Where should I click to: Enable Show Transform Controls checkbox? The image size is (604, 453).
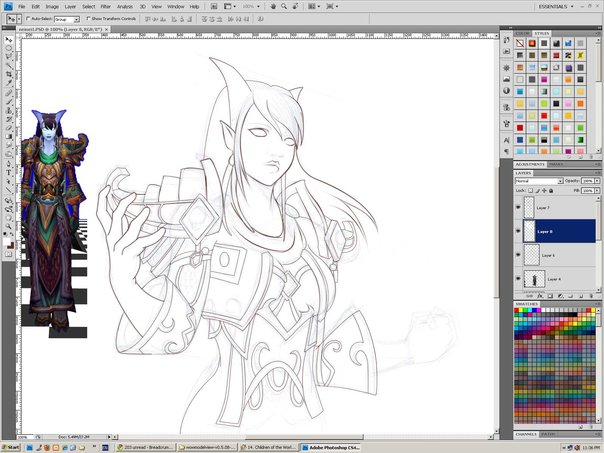pyautogui.click(x=88, y=18)
